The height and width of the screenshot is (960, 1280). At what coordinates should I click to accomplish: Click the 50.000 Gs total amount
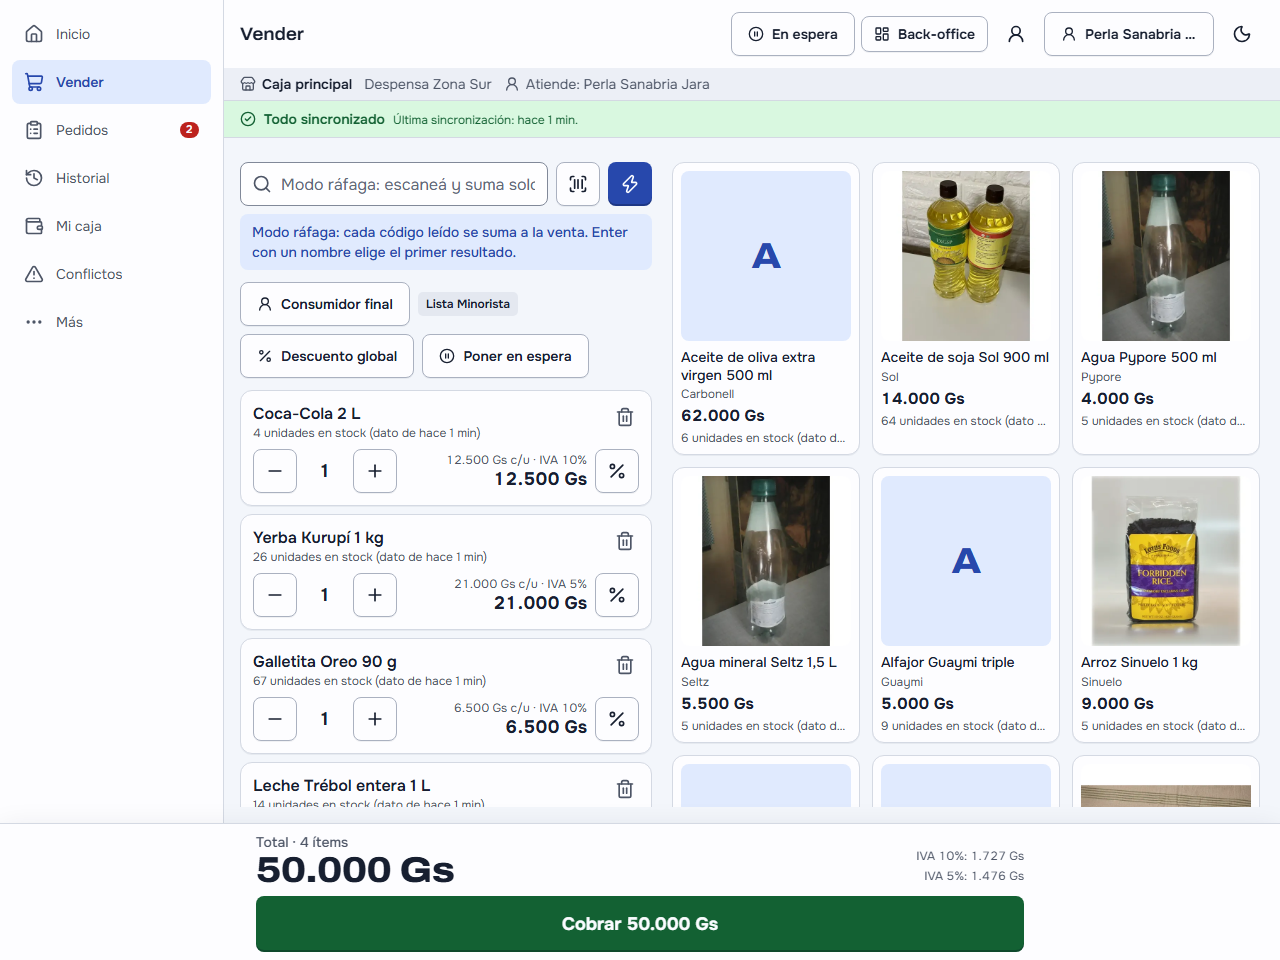click(x=355, y=870)
